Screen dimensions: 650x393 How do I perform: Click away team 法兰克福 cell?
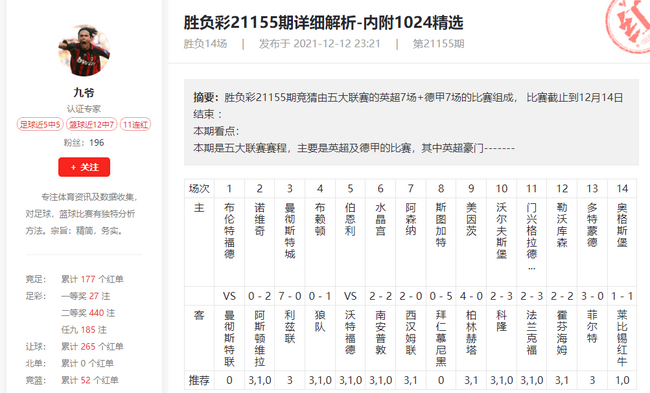(x=532, y=338)
